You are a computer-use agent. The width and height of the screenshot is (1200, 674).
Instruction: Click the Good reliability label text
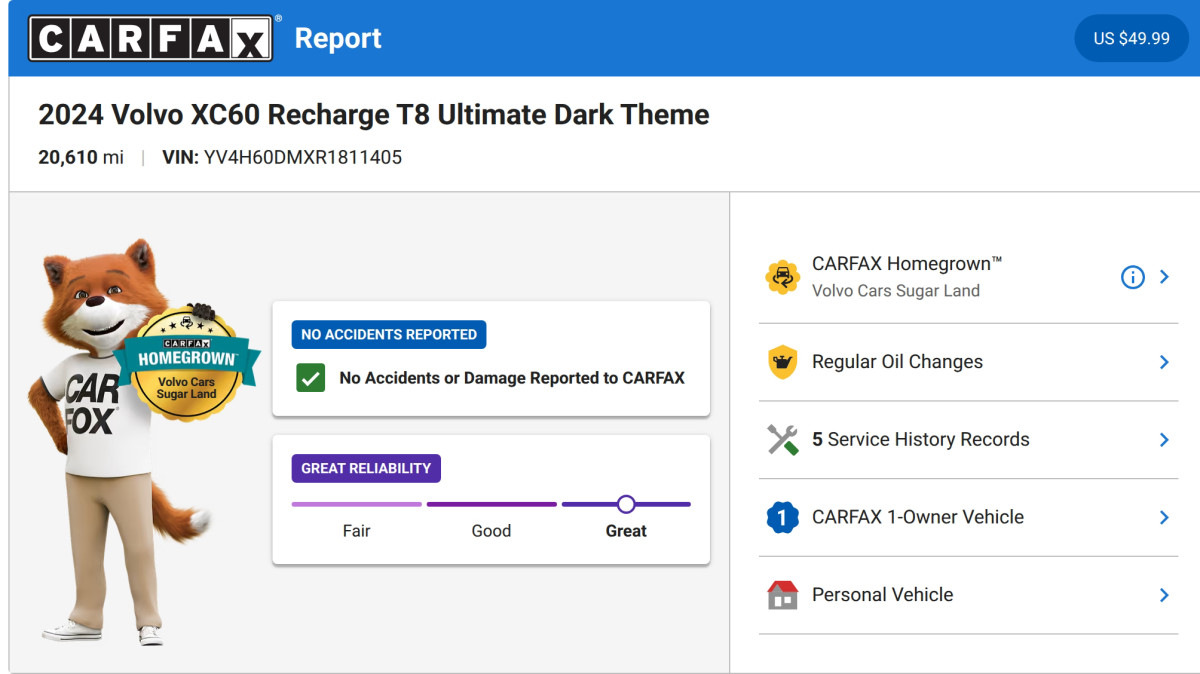(x=491, y=531)
